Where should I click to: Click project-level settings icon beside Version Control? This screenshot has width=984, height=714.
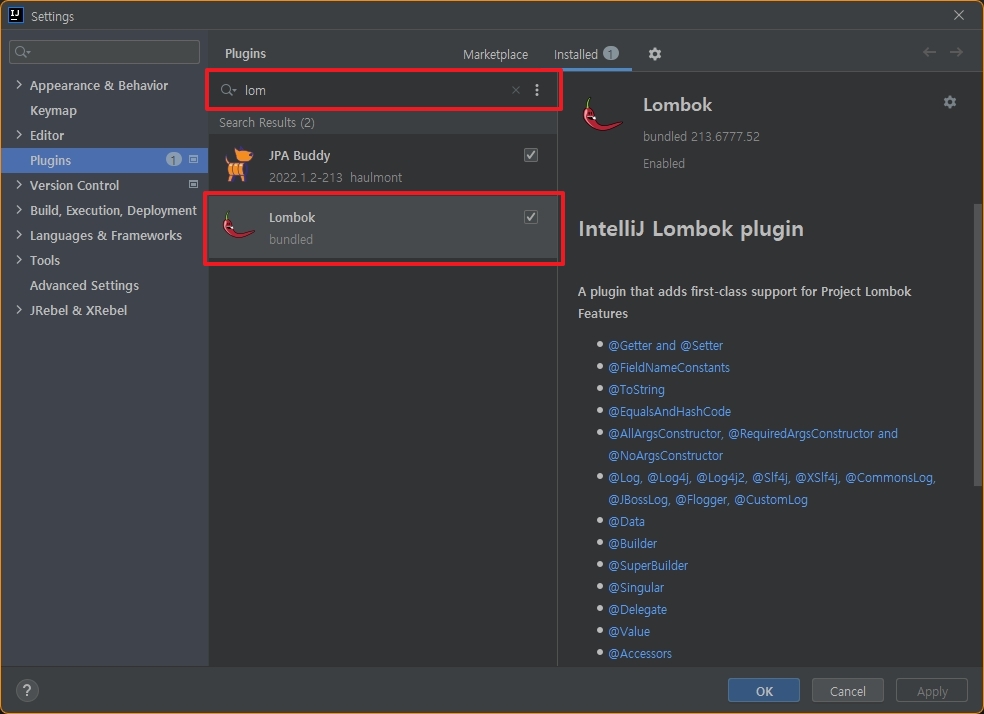(x=193, y=184)
